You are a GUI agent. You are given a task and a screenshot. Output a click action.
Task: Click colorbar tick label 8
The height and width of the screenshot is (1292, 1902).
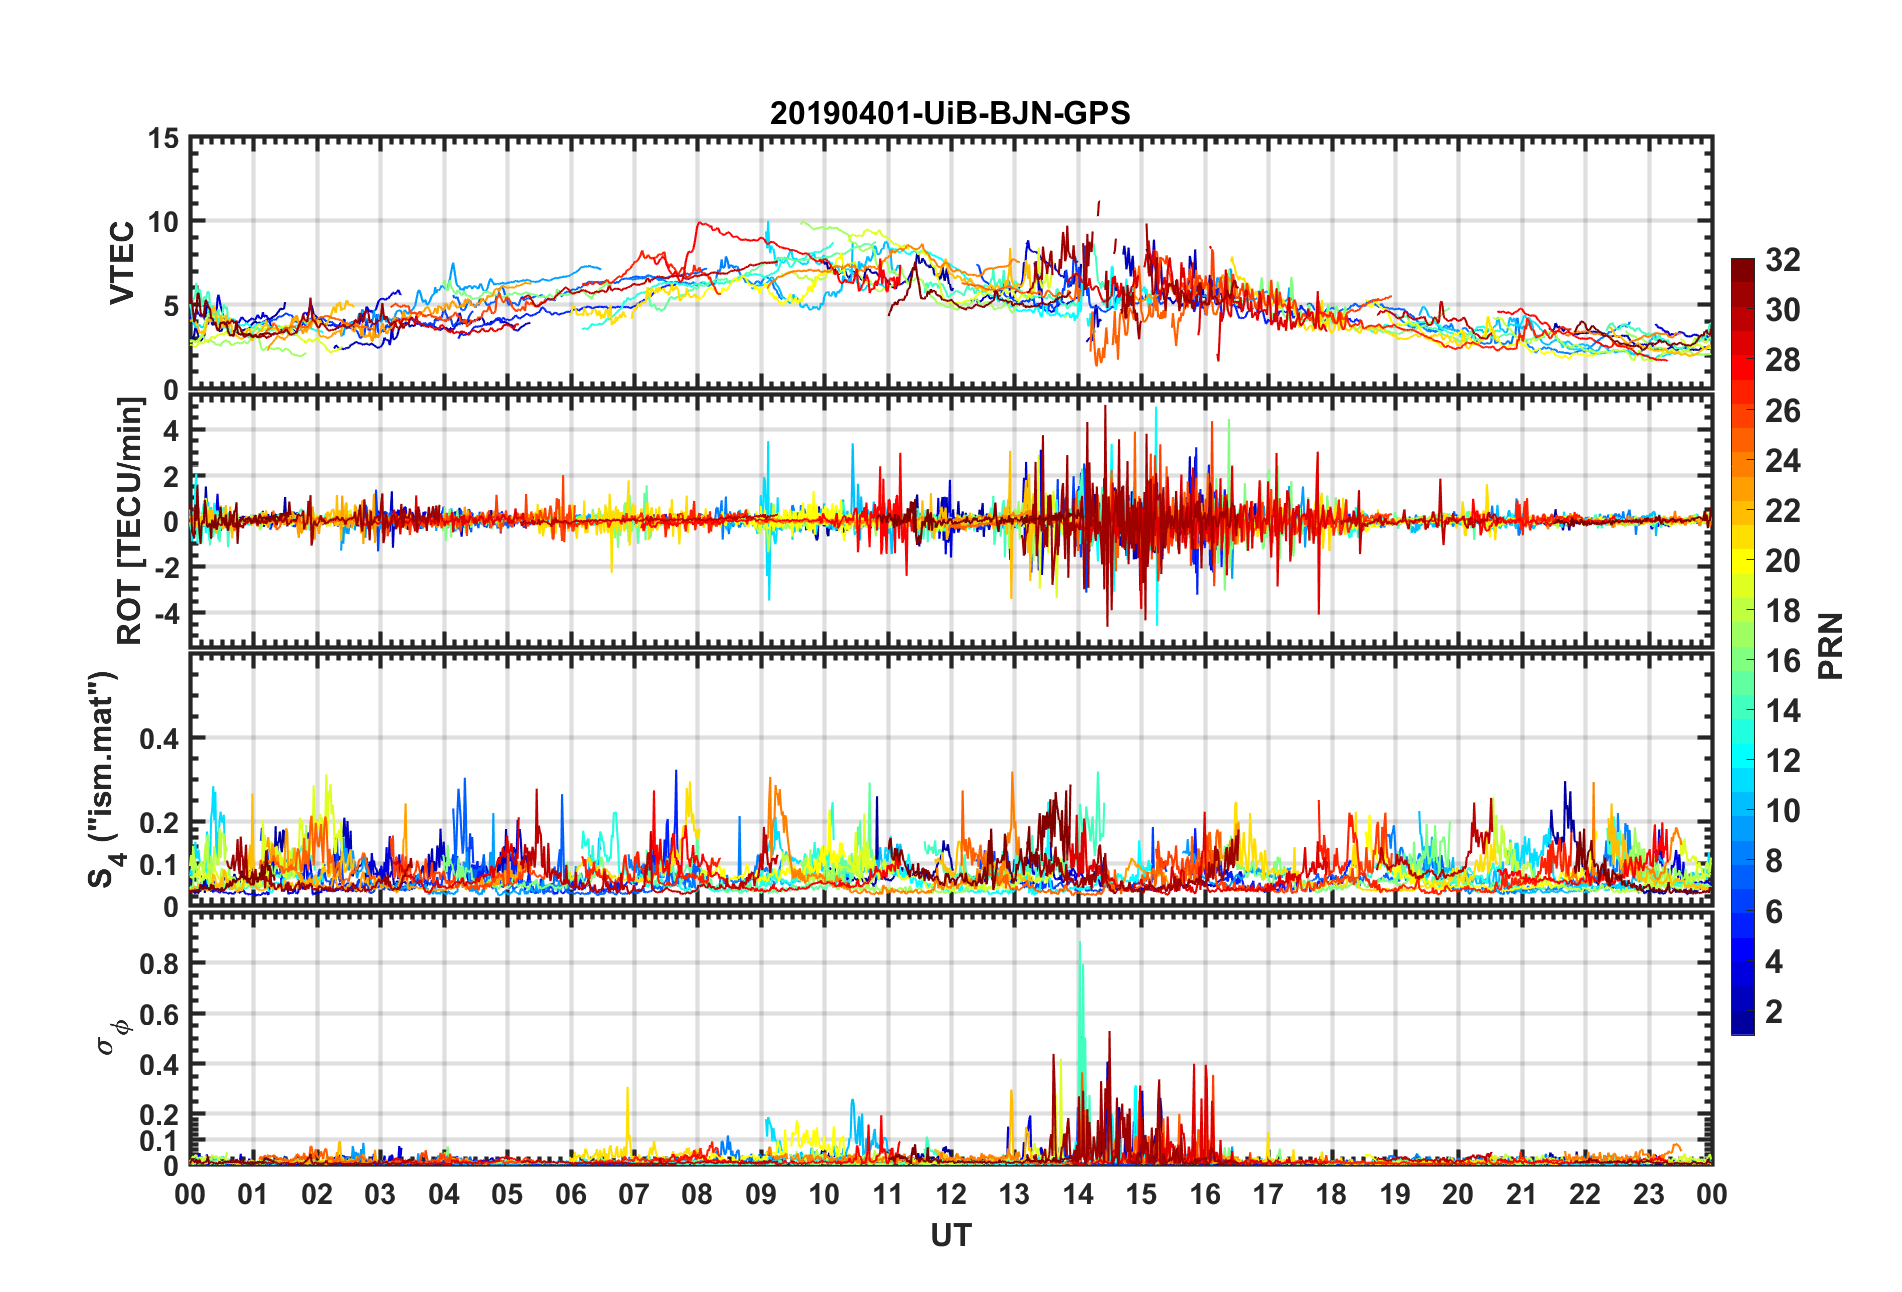coord(1774,861)
